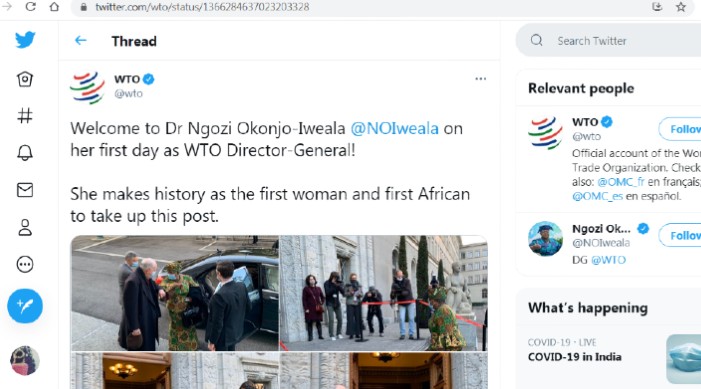Open Notifications bell icon
This screenshot has width=701, height=389.
click(25, 153)
